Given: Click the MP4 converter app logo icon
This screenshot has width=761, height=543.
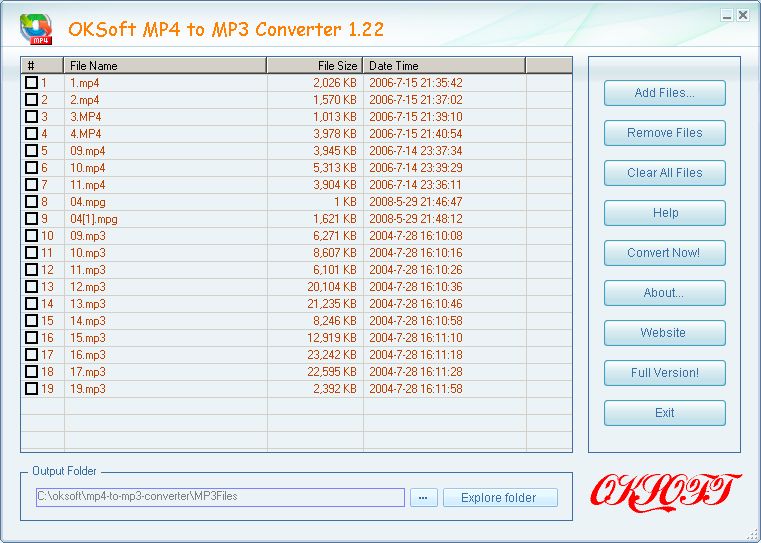Looking at the screenshot, I should pyautogui.click(x=36, y=29).
